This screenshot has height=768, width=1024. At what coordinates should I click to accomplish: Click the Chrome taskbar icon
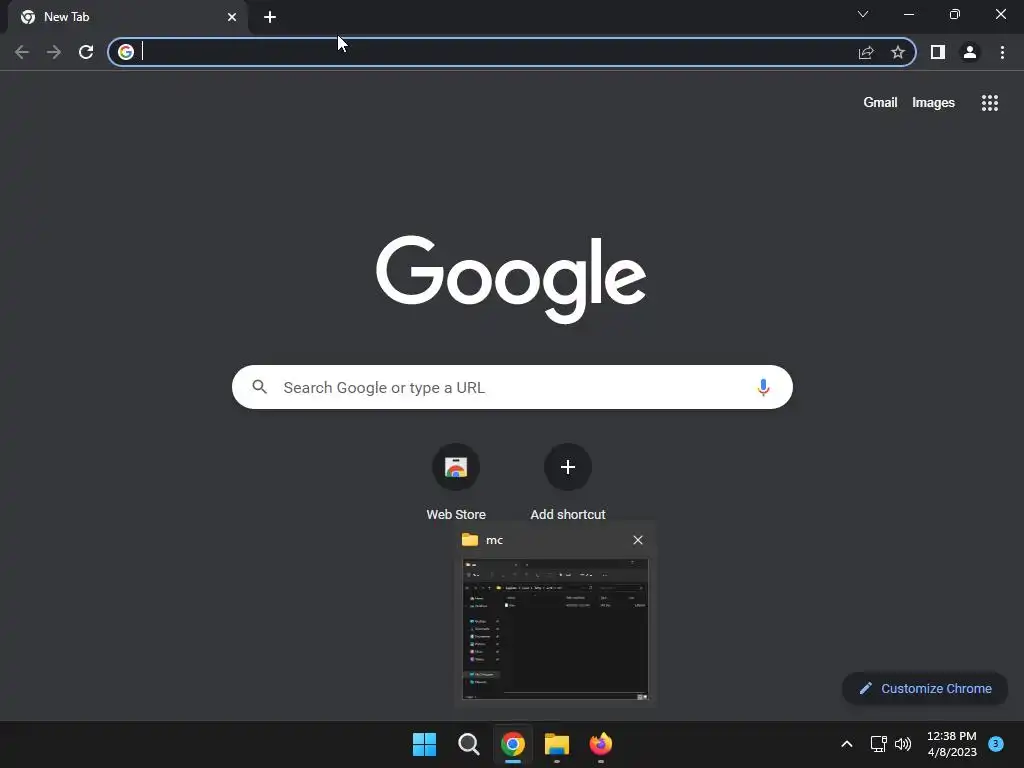click(513, 744)
